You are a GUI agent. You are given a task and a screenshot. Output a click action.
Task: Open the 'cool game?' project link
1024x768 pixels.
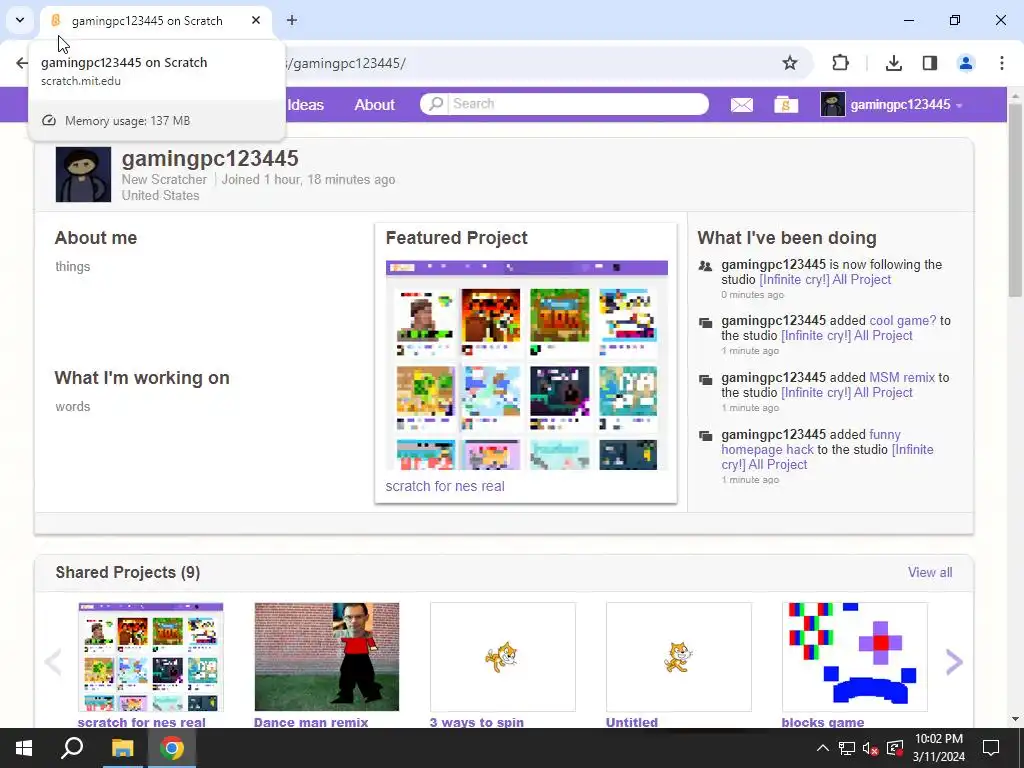pyautogui.click(x=903, y=321)
